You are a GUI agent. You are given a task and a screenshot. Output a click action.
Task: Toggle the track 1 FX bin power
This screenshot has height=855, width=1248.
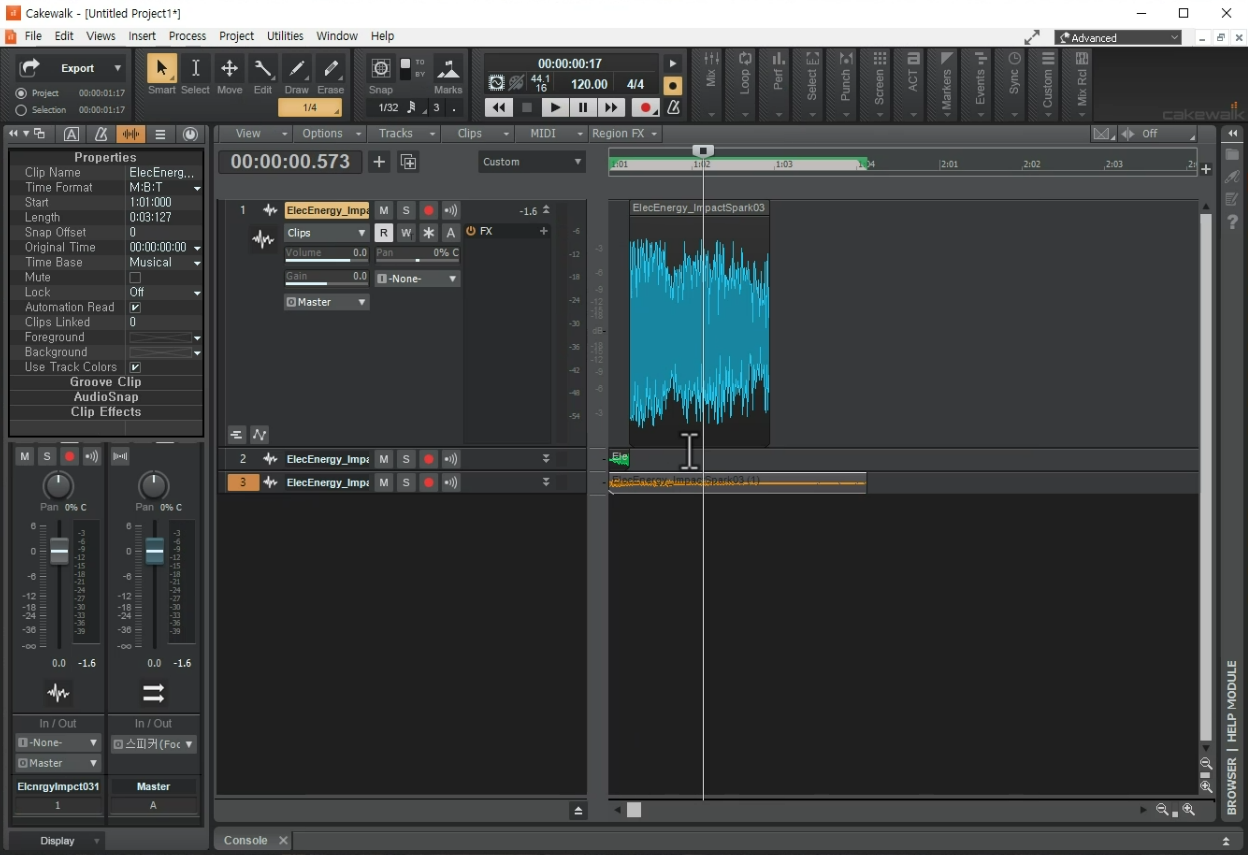tap(471, 231)
